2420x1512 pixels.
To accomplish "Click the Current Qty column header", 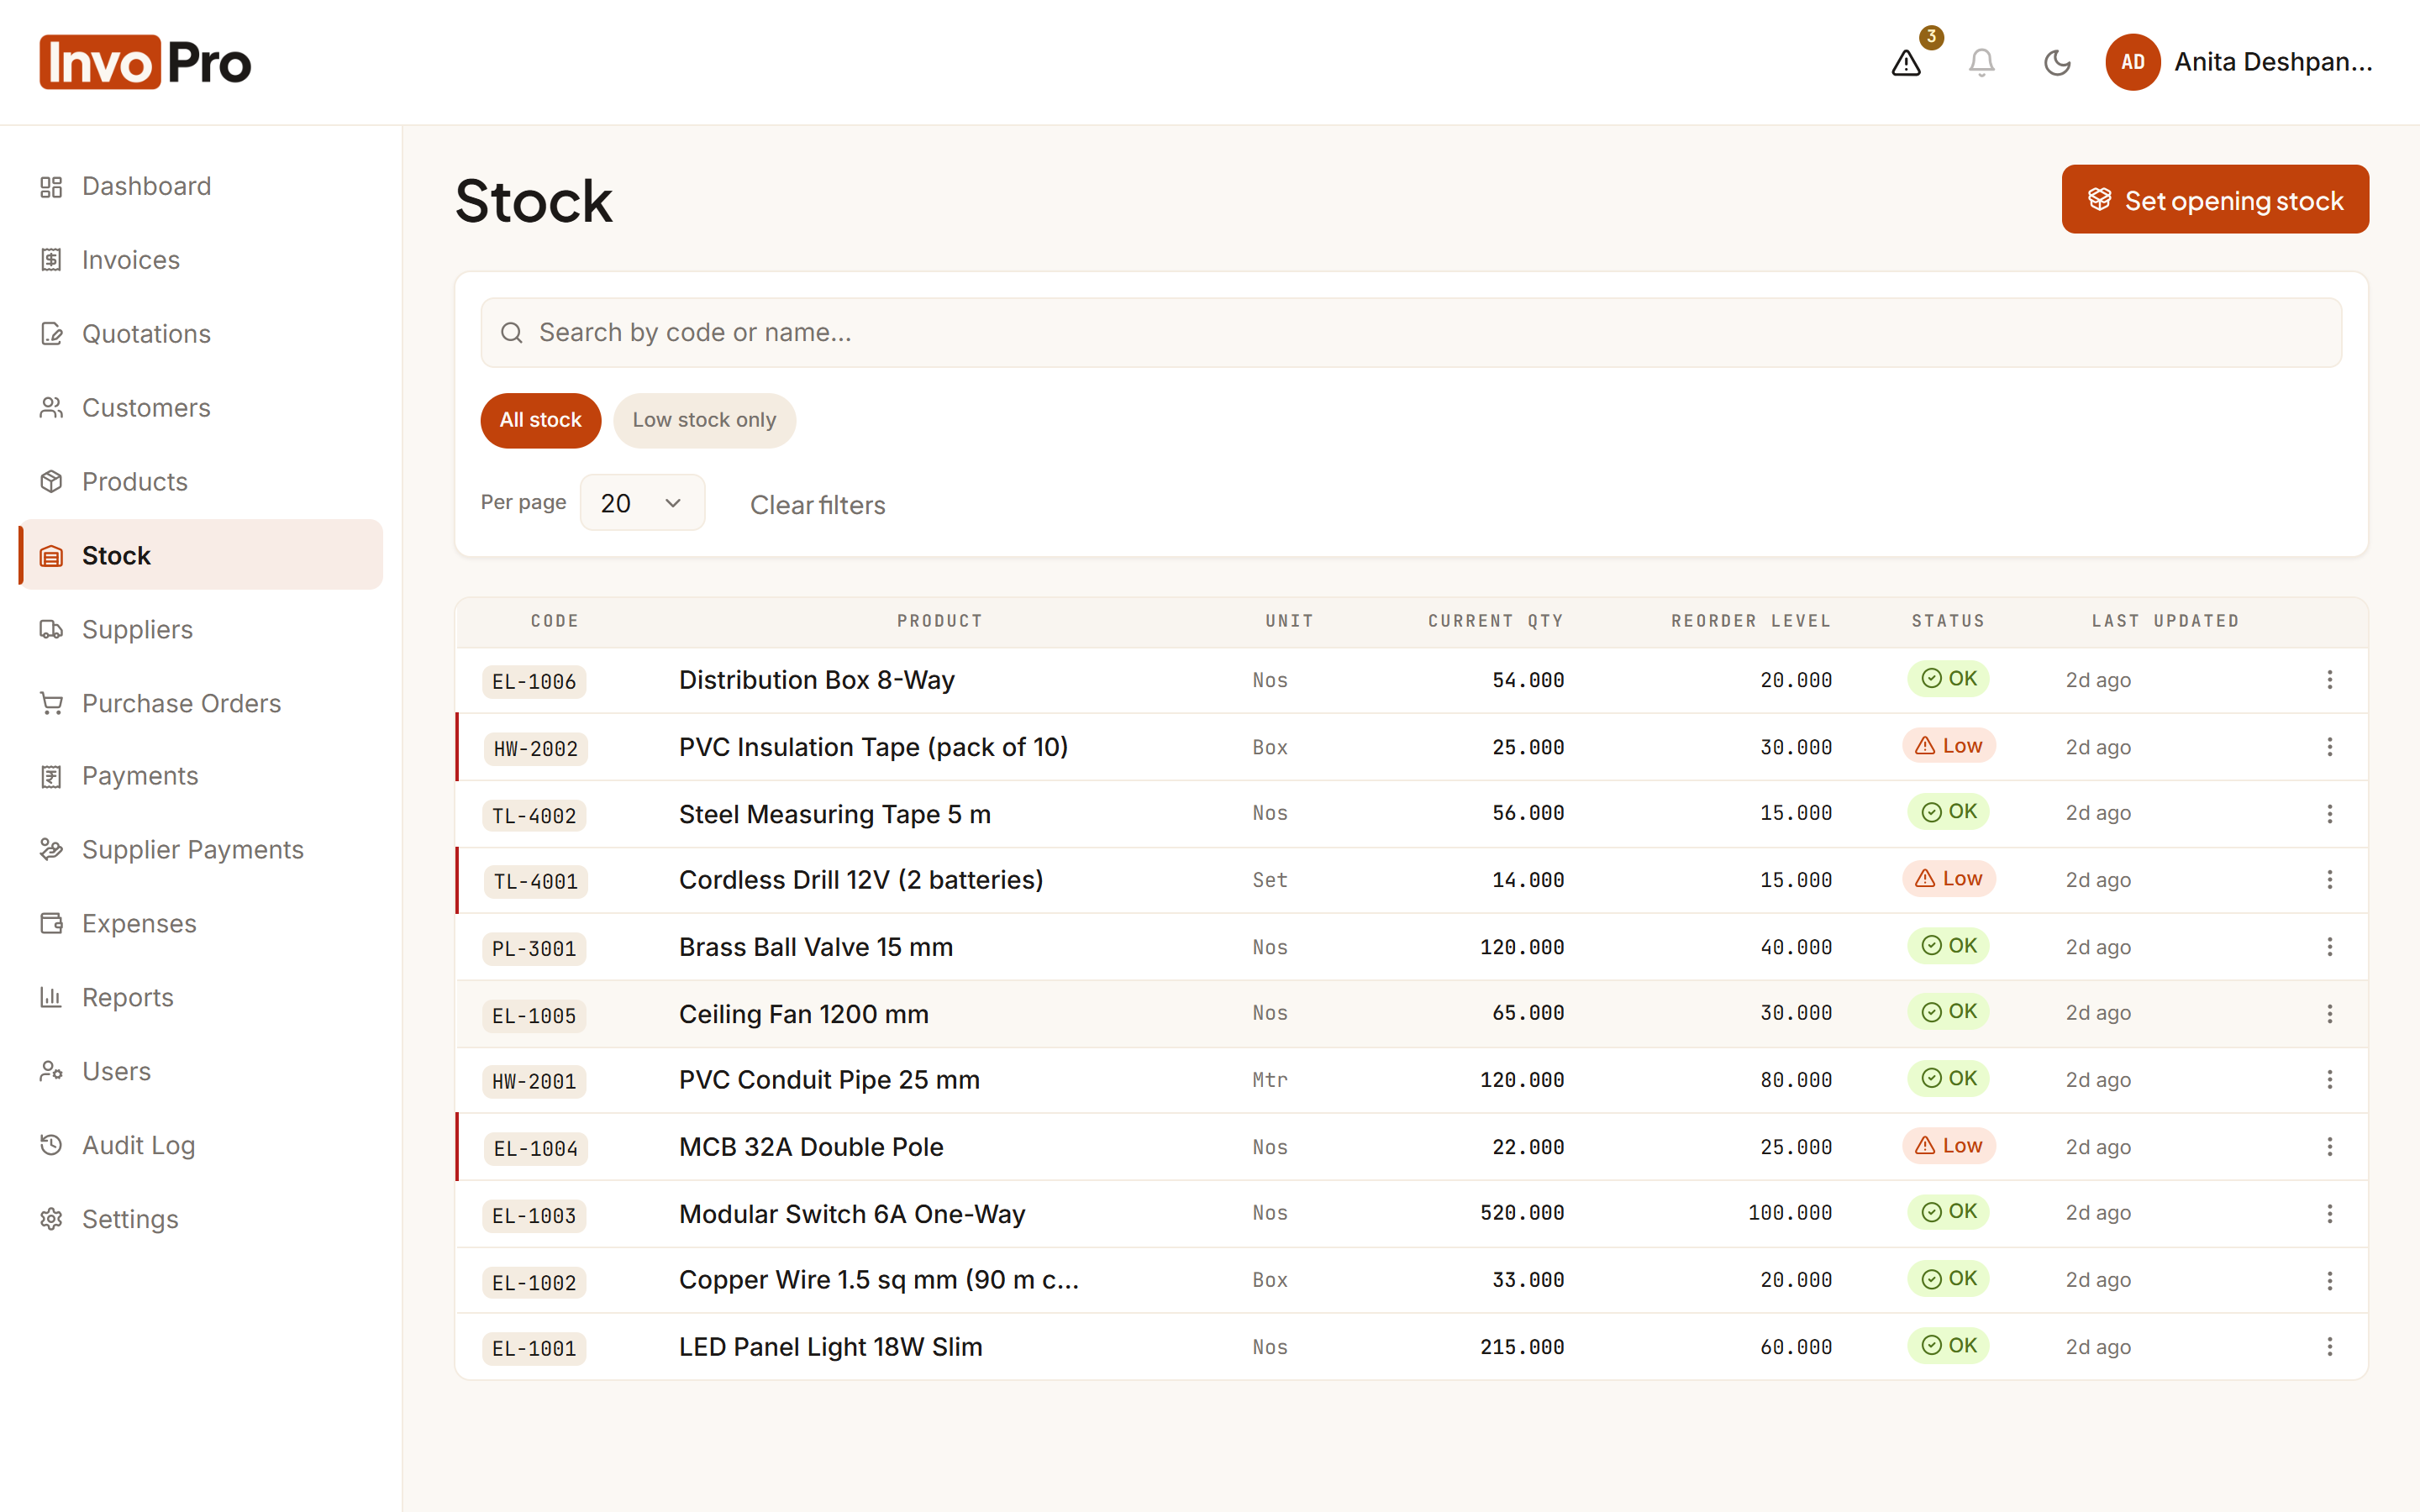I will (1495, 621).
